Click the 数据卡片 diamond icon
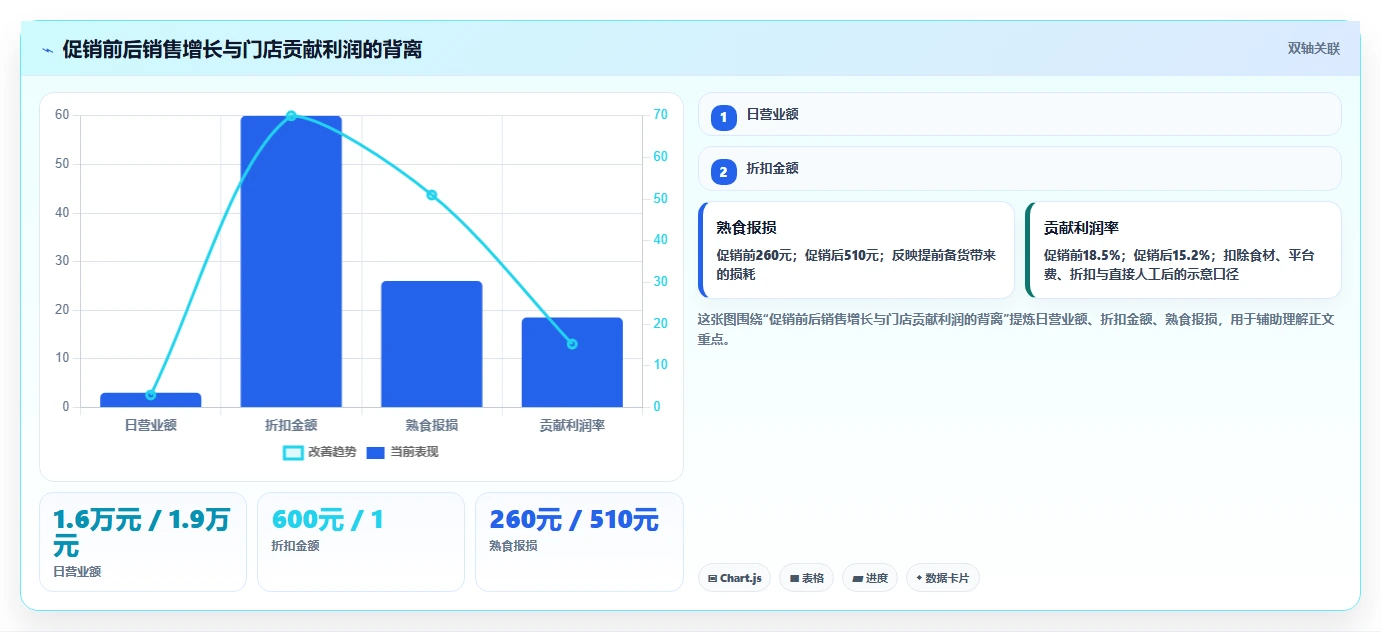This screenshot has width=1381, height=632. pos(919,577)
